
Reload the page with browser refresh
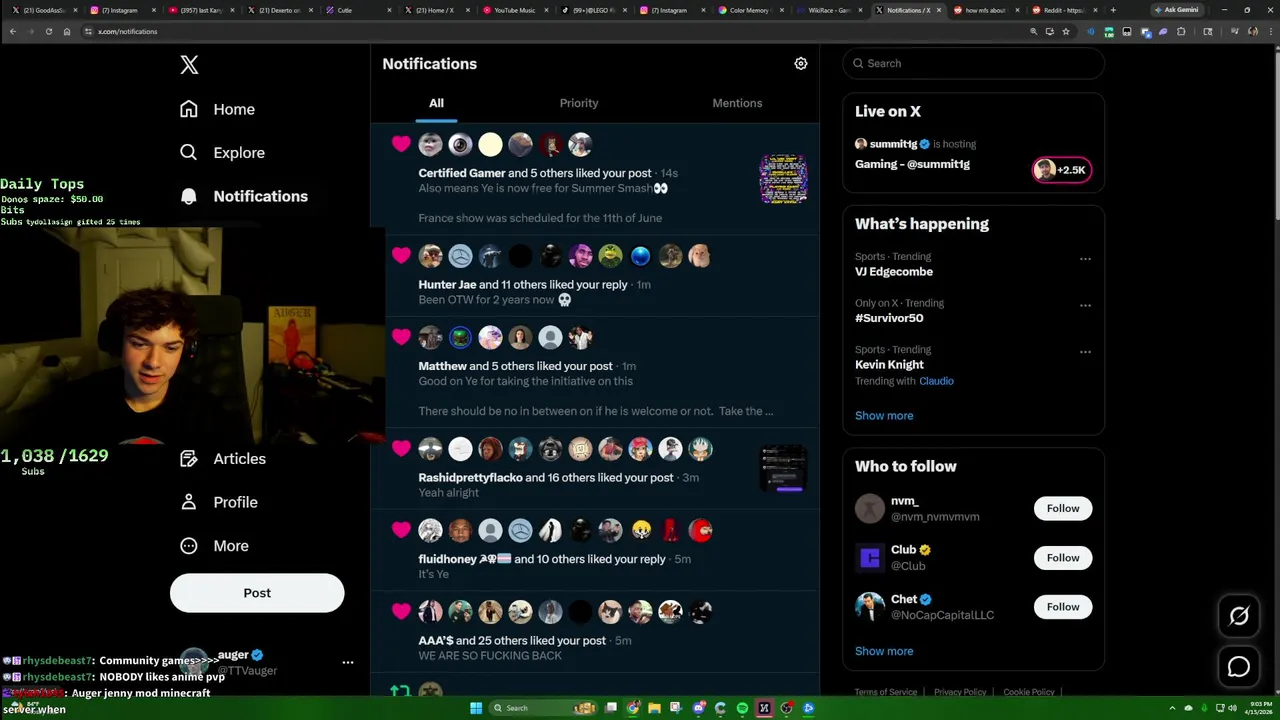(x=48, y=31)
